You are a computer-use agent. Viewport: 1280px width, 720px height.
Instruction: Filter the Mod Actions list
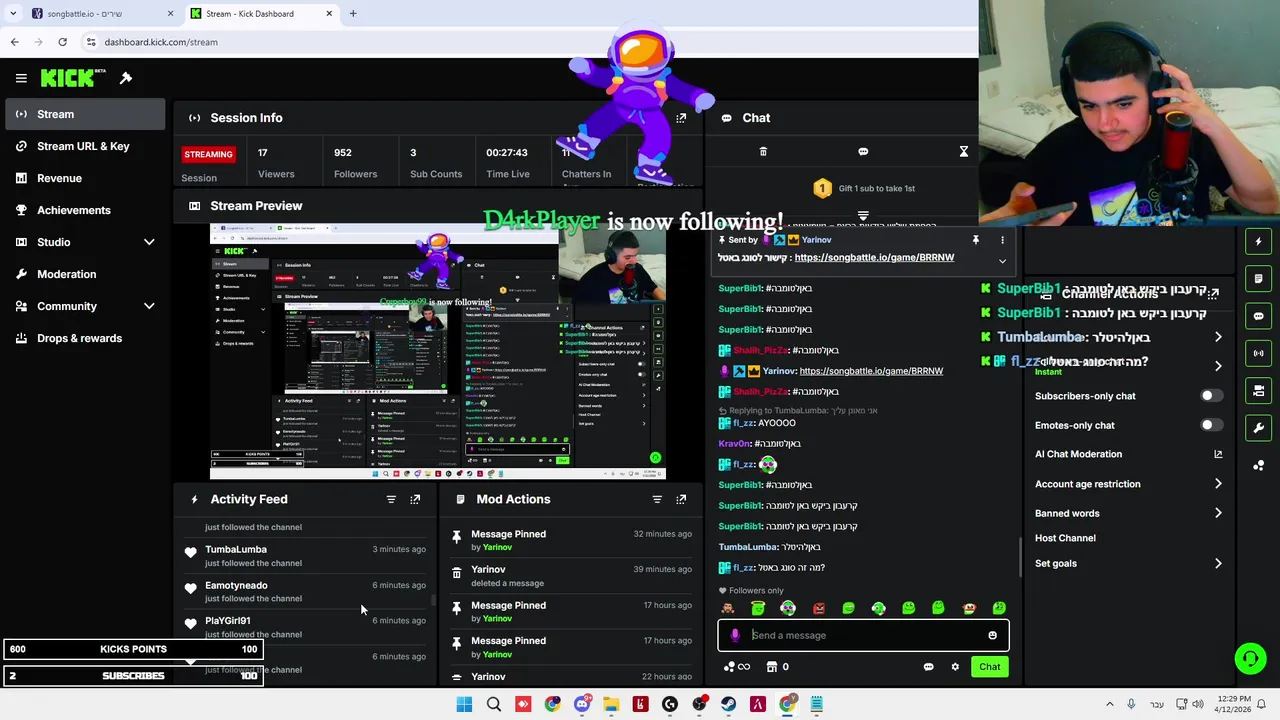tap(657, 499)
